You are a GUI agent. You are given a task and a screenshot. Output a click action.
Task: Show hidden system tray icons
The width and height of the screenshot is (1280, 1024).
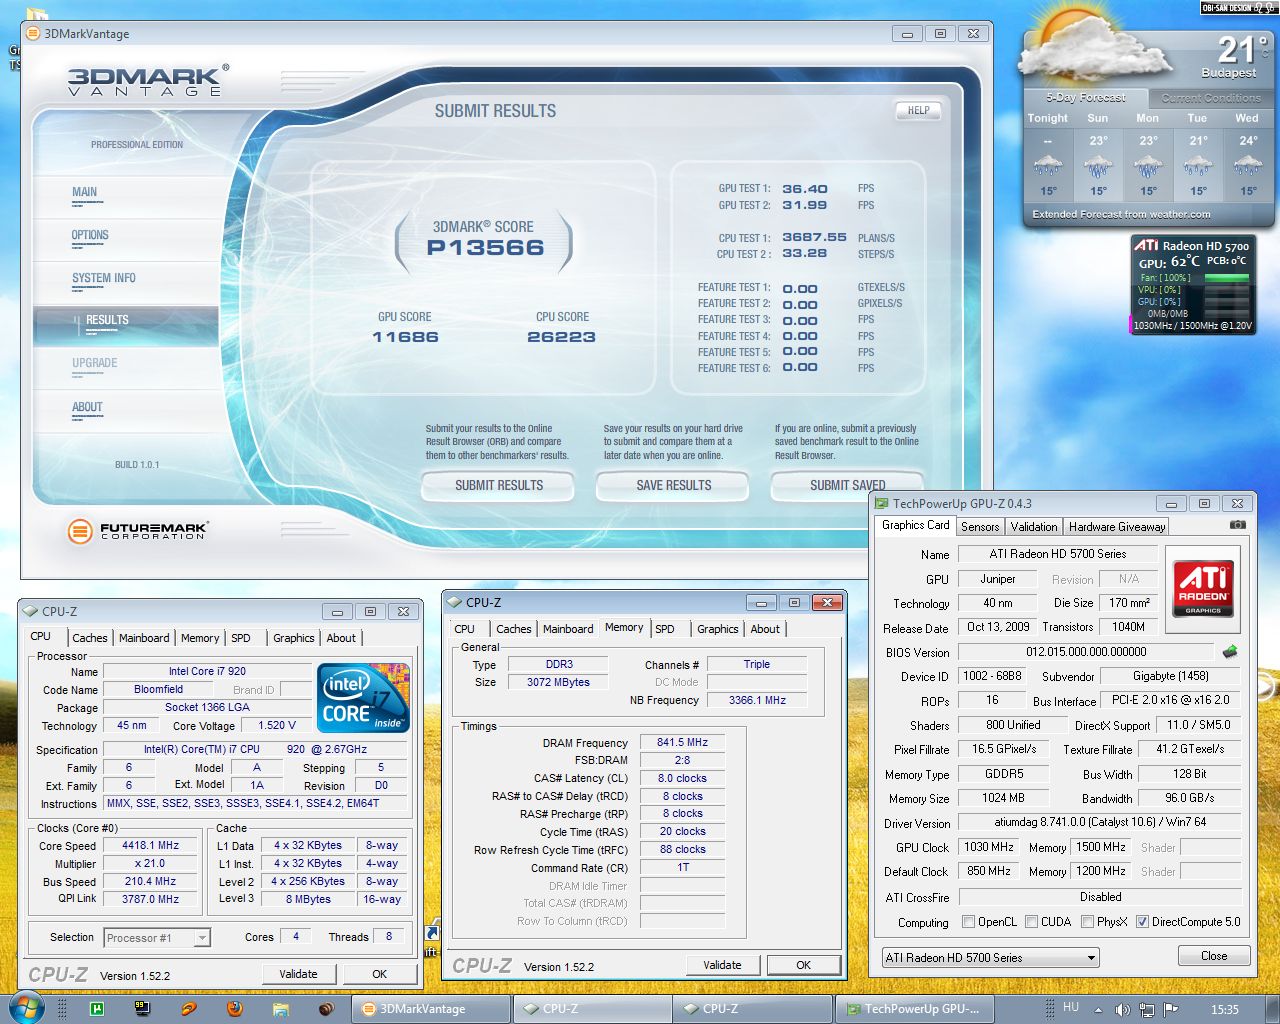(x=1098, y=1010)
